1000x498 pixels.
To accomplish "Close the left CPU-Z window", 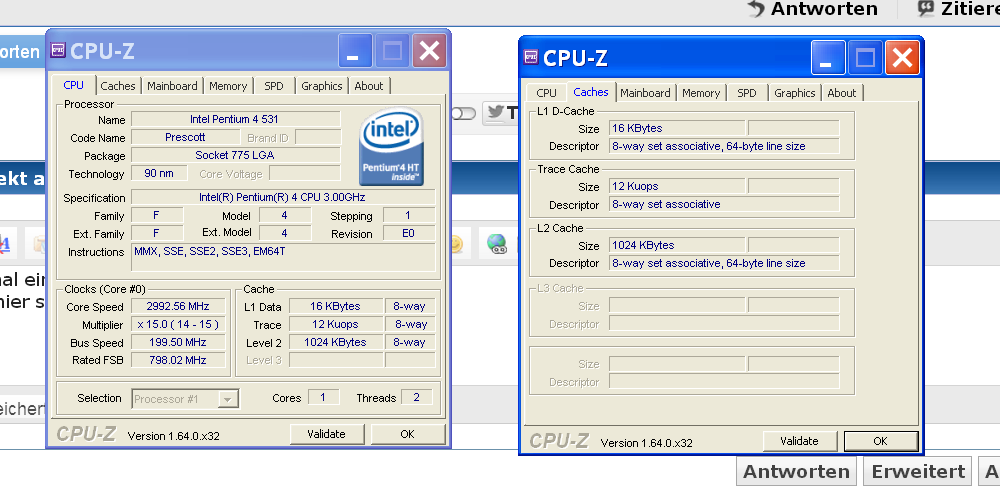I will pyautogui.click(x=429, y=50).
